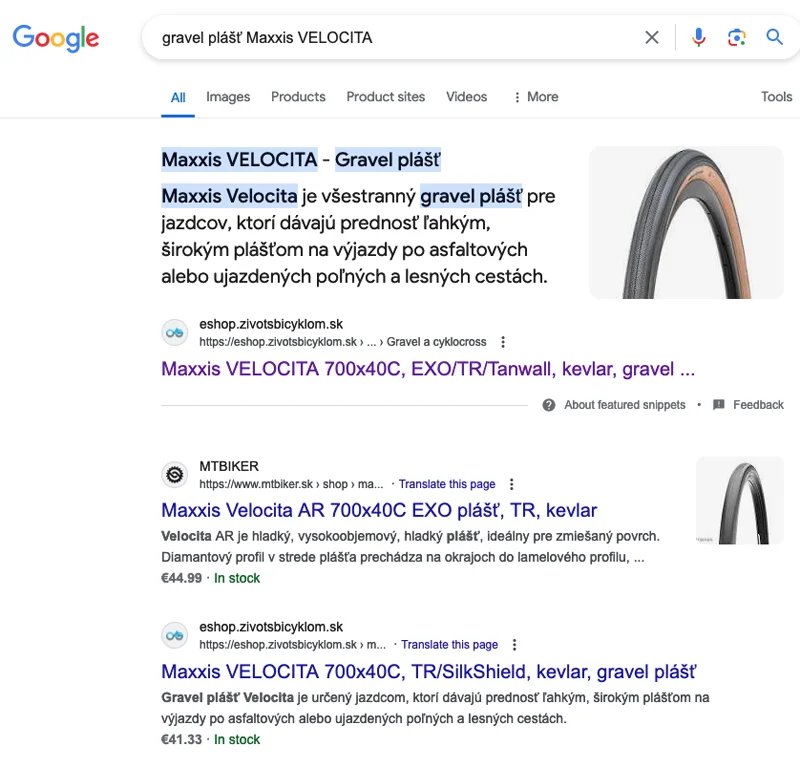This screenshot has height=768, width=800.
Task: Start voice search with microphone icon
Action: pos(698,38)
